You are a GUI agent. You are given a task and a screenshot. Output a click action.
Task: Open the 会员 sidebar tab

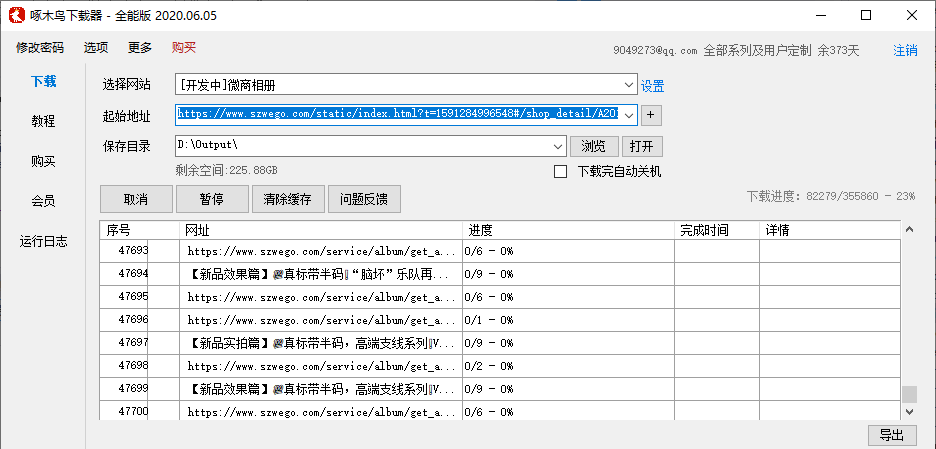[x=43, y=201]
